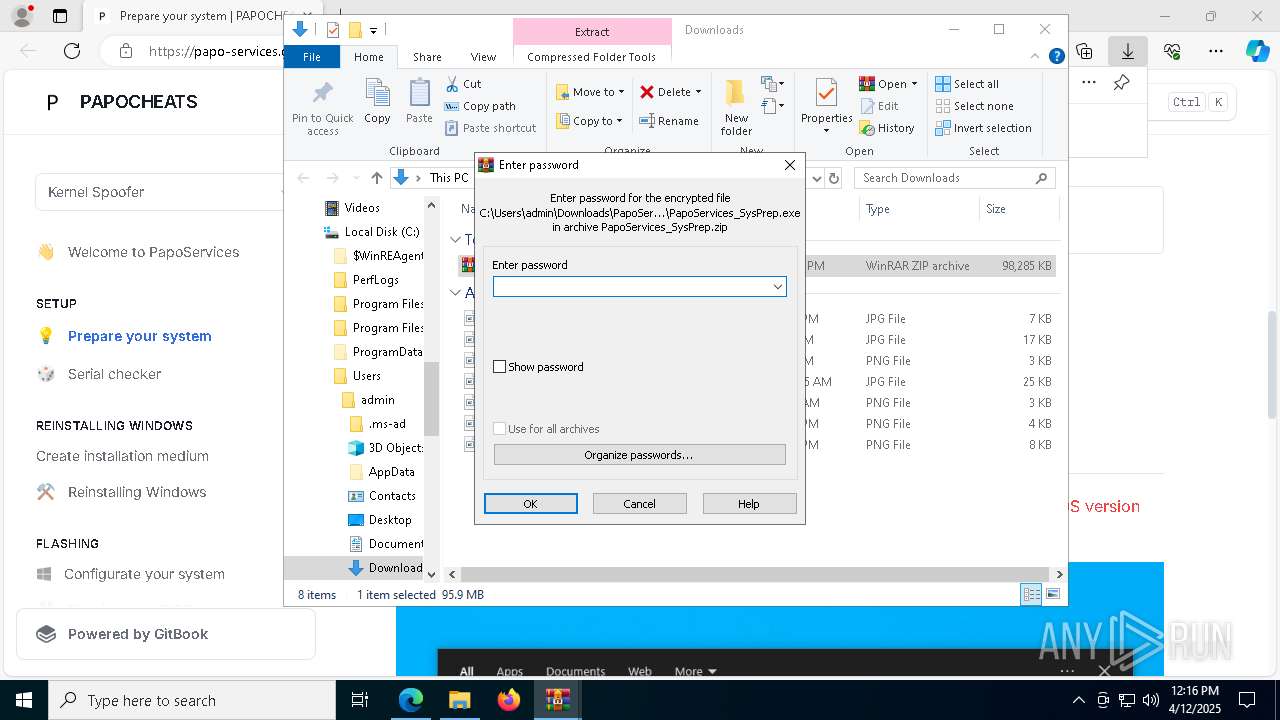
Task: Expand the Enter password combo dropdown
Action: coord(777,287)
